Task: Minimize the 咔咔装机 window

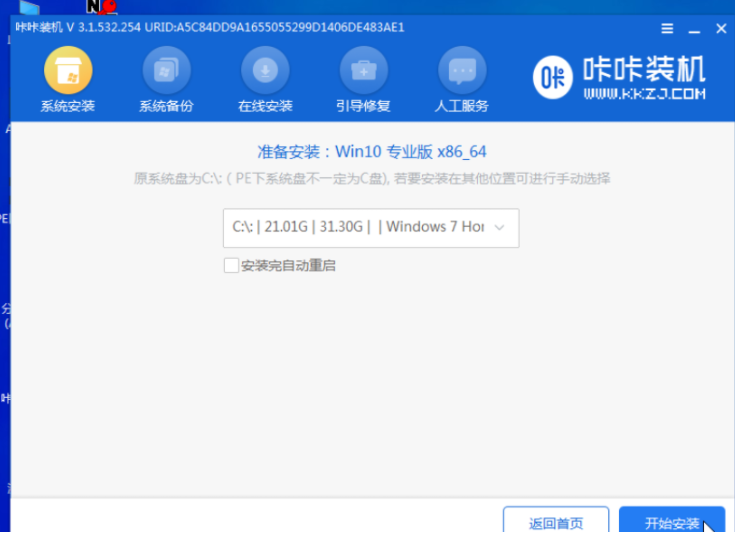Action: point(694,30)
